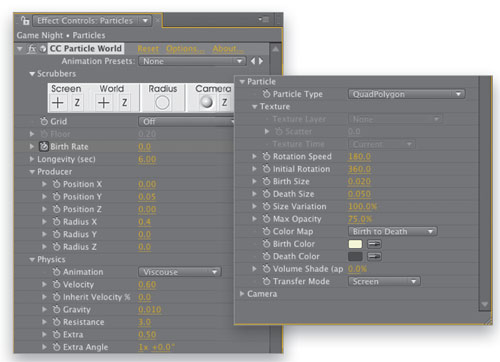The width and height of the screenshot is (500, 362).
Task: Click the Screen Z scrubber
Action: (x=77, y=103)
